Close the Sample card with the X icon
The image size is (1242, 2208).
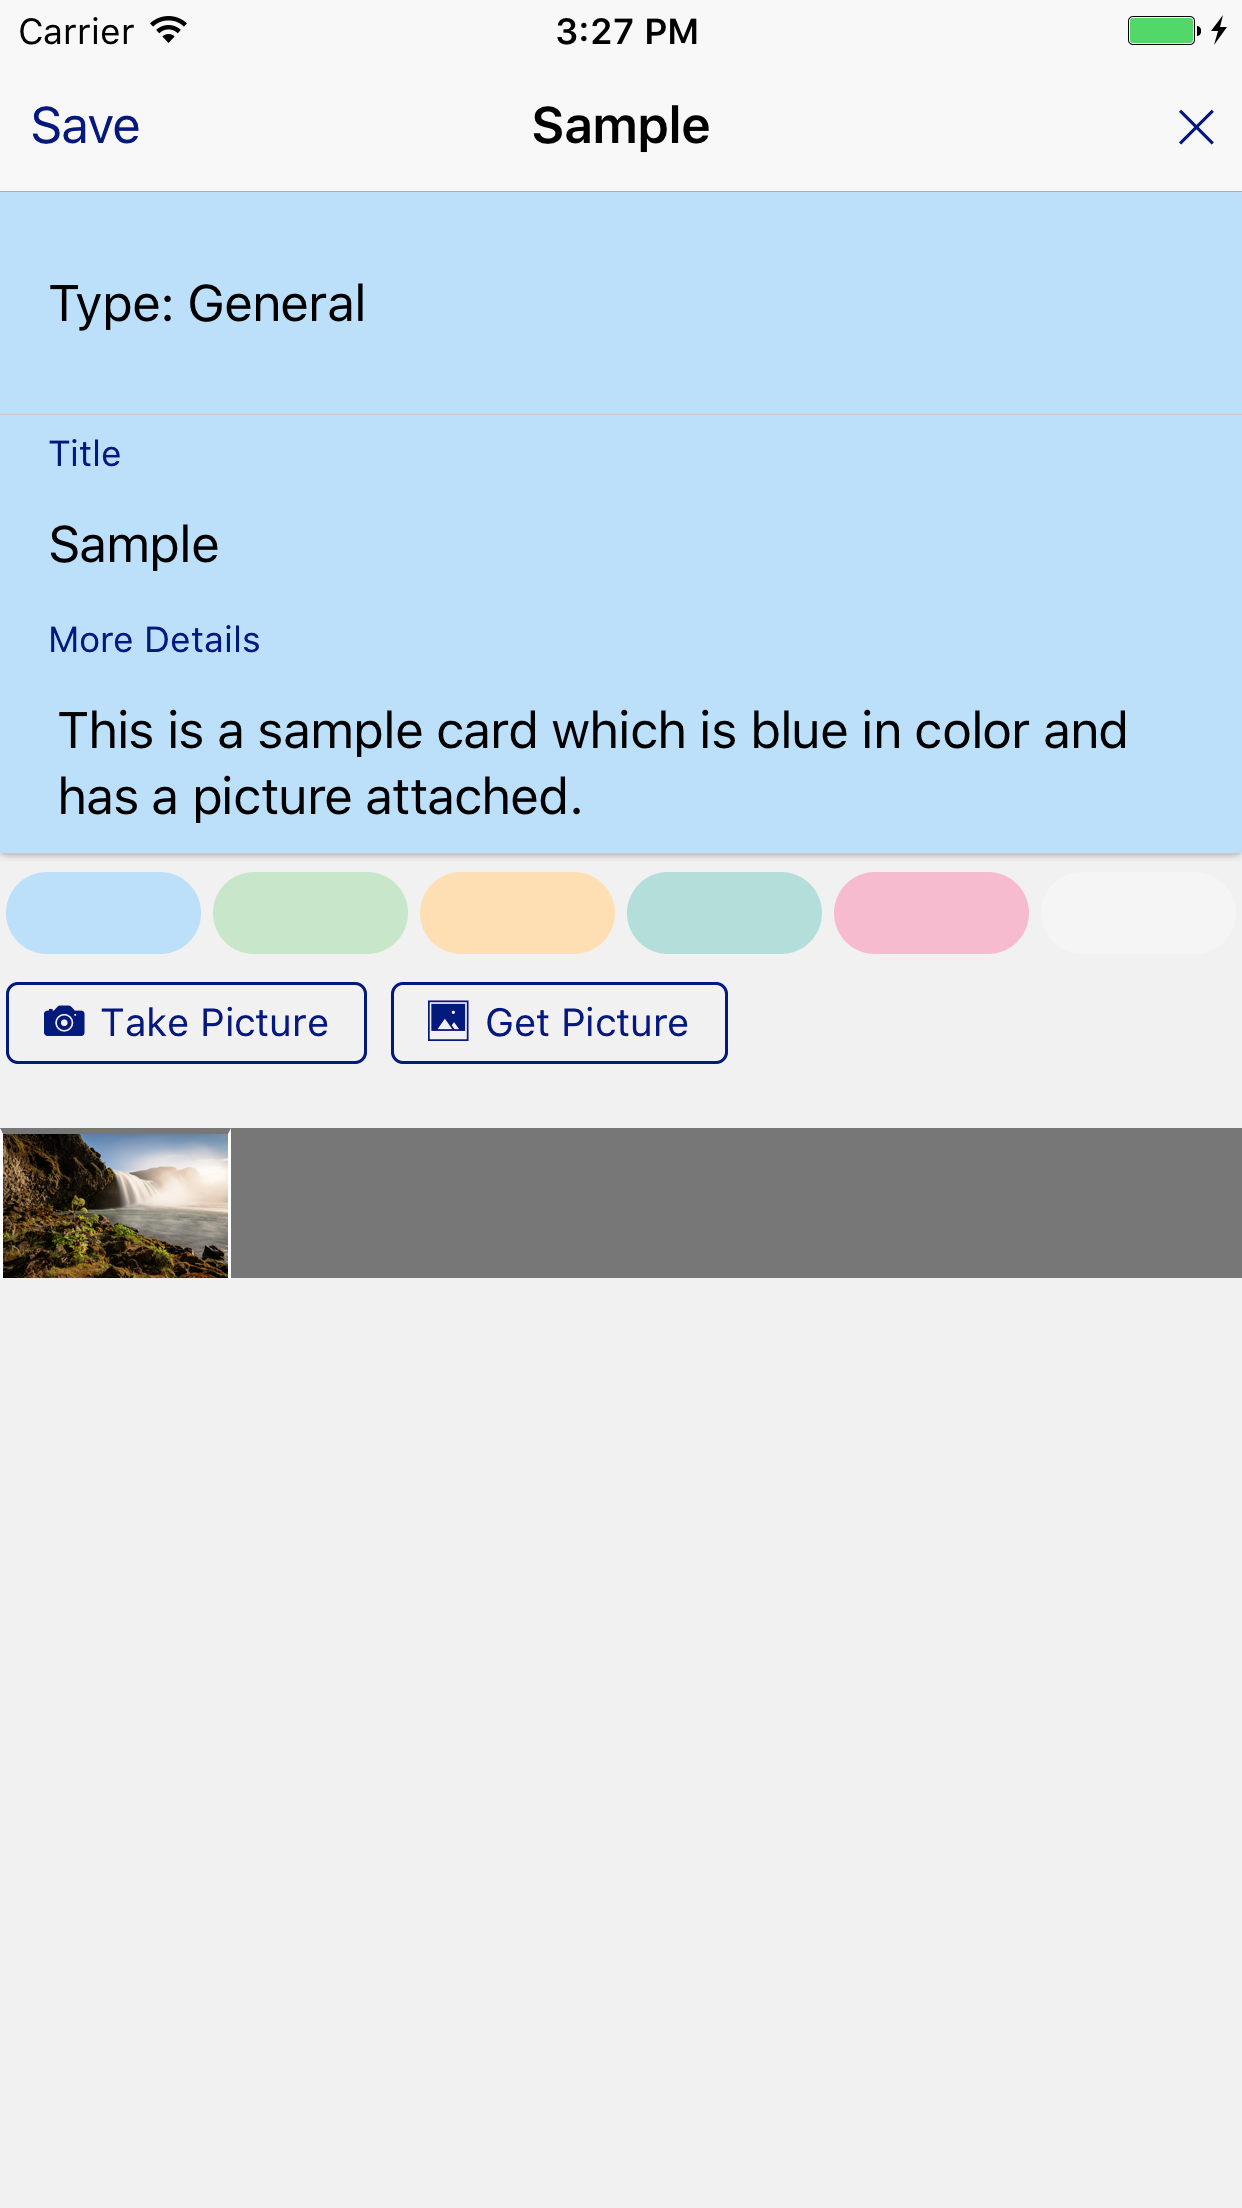(x=1196, y=127)
